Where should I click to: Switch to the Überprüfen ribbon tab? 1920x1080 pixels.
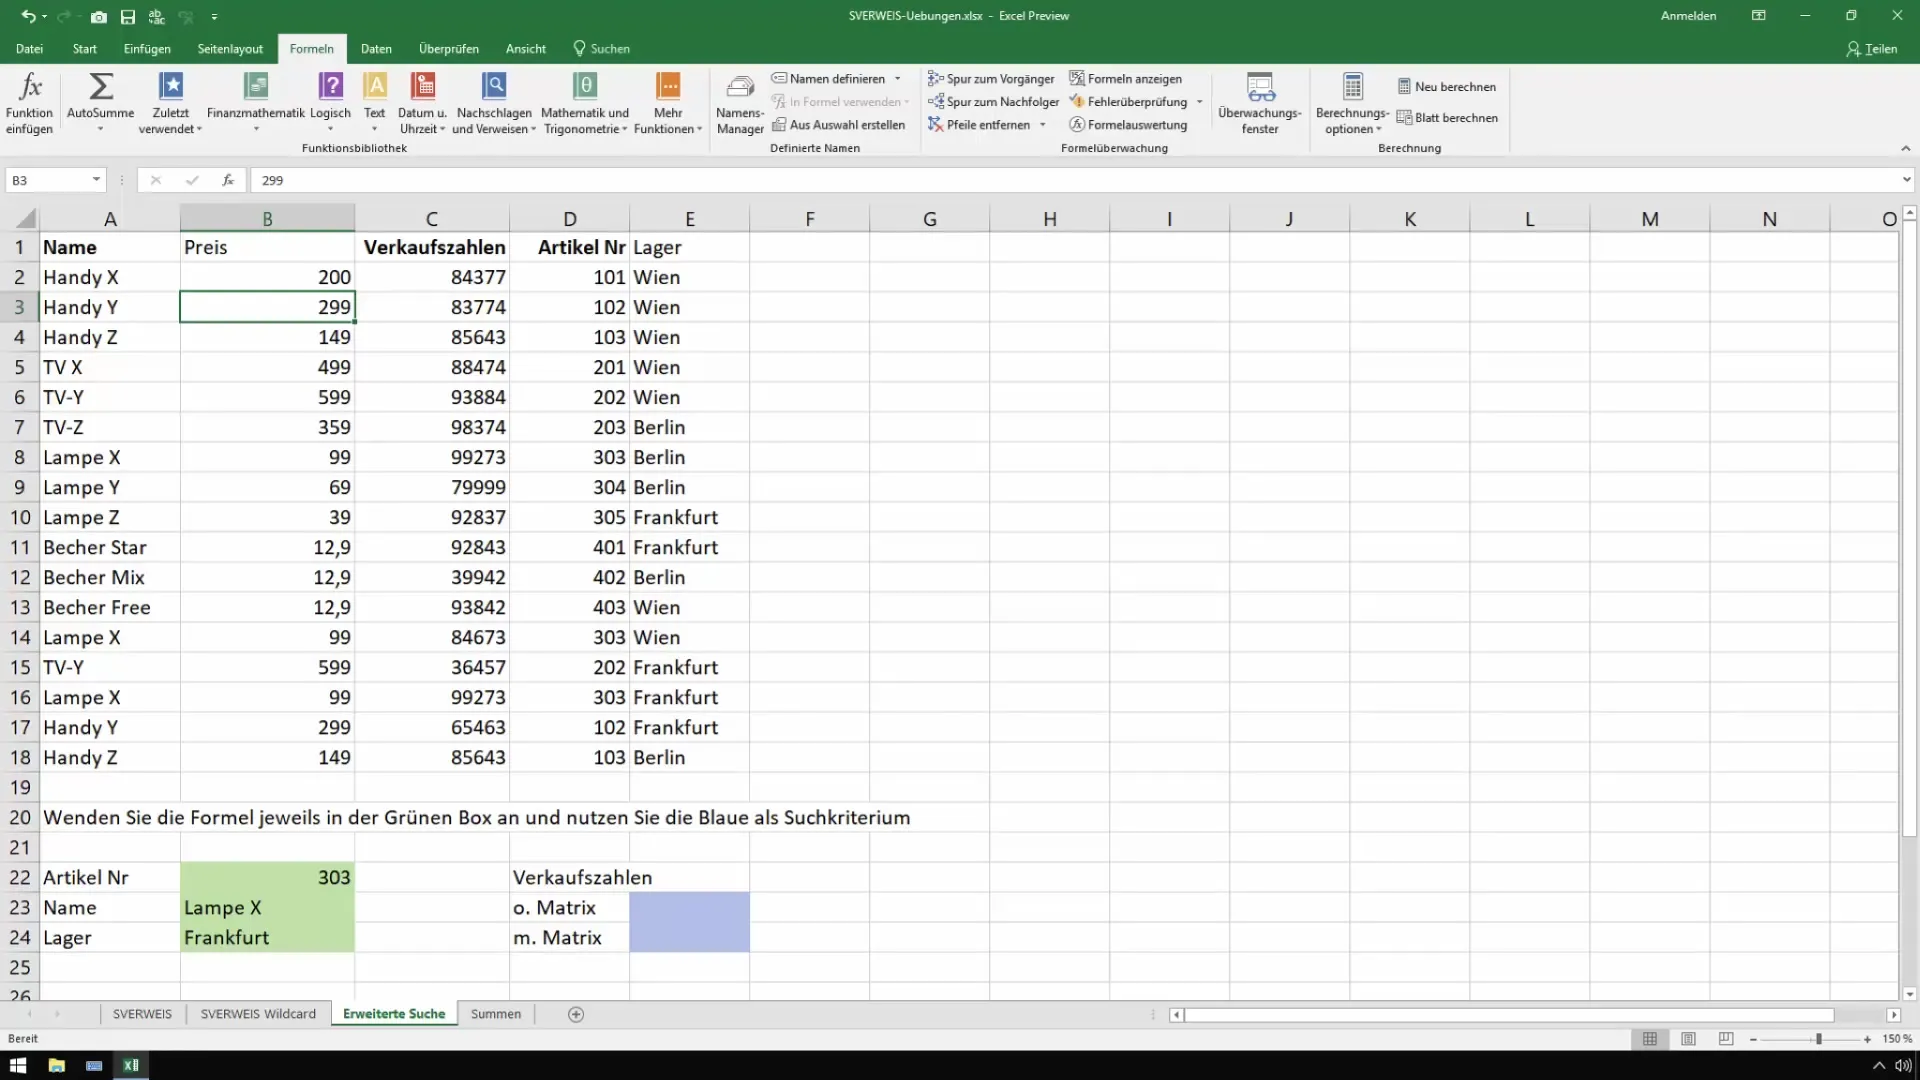pyautogui.click(x=449, y=49)
